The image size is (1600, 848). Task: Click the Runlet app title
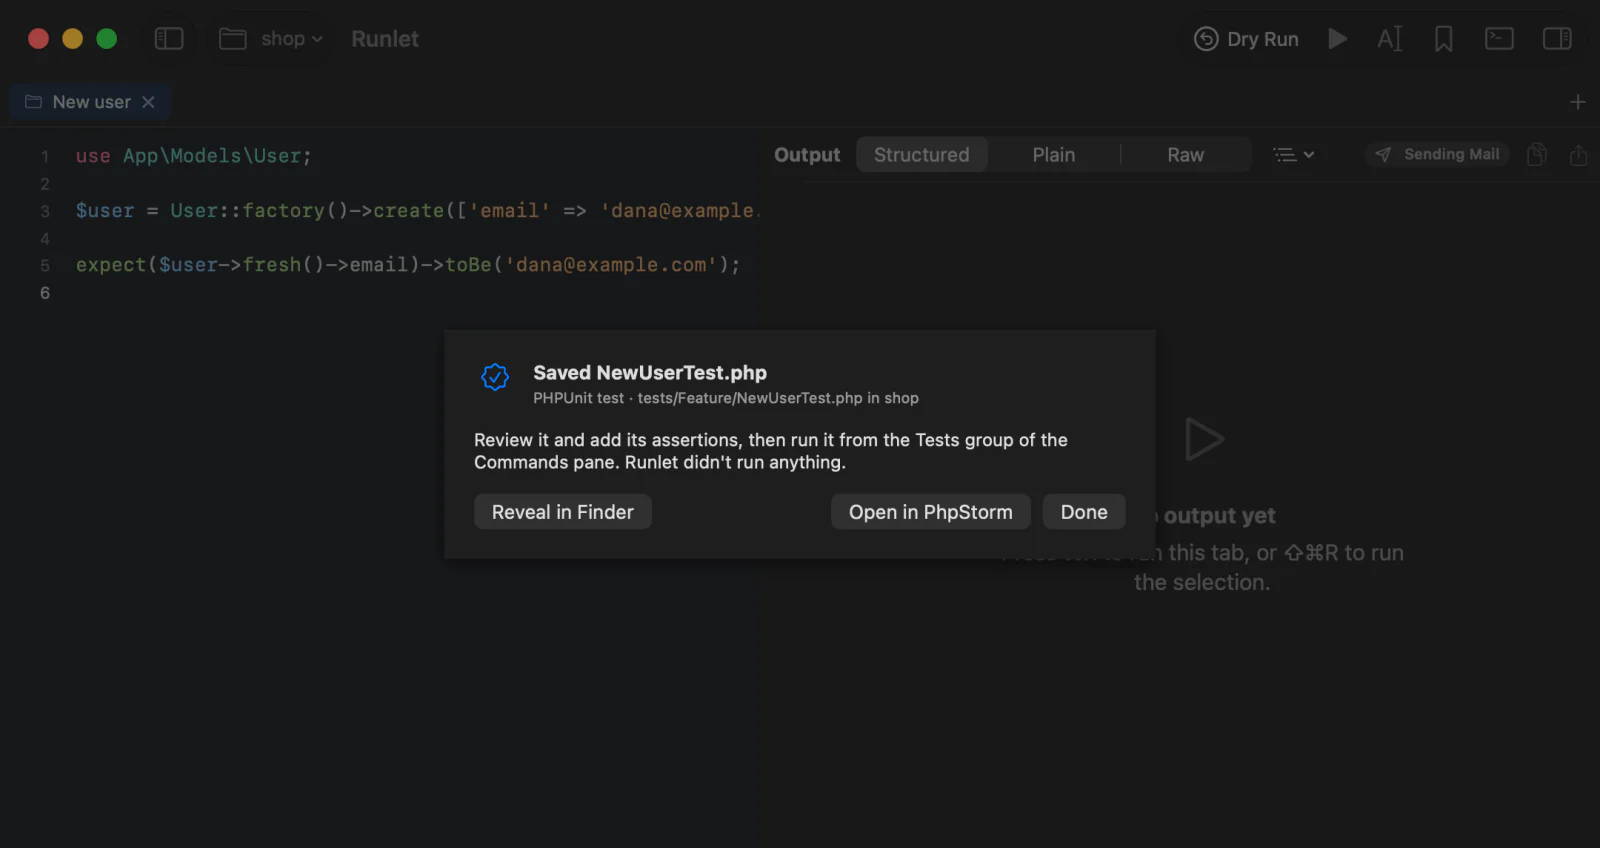coord(385,39)
